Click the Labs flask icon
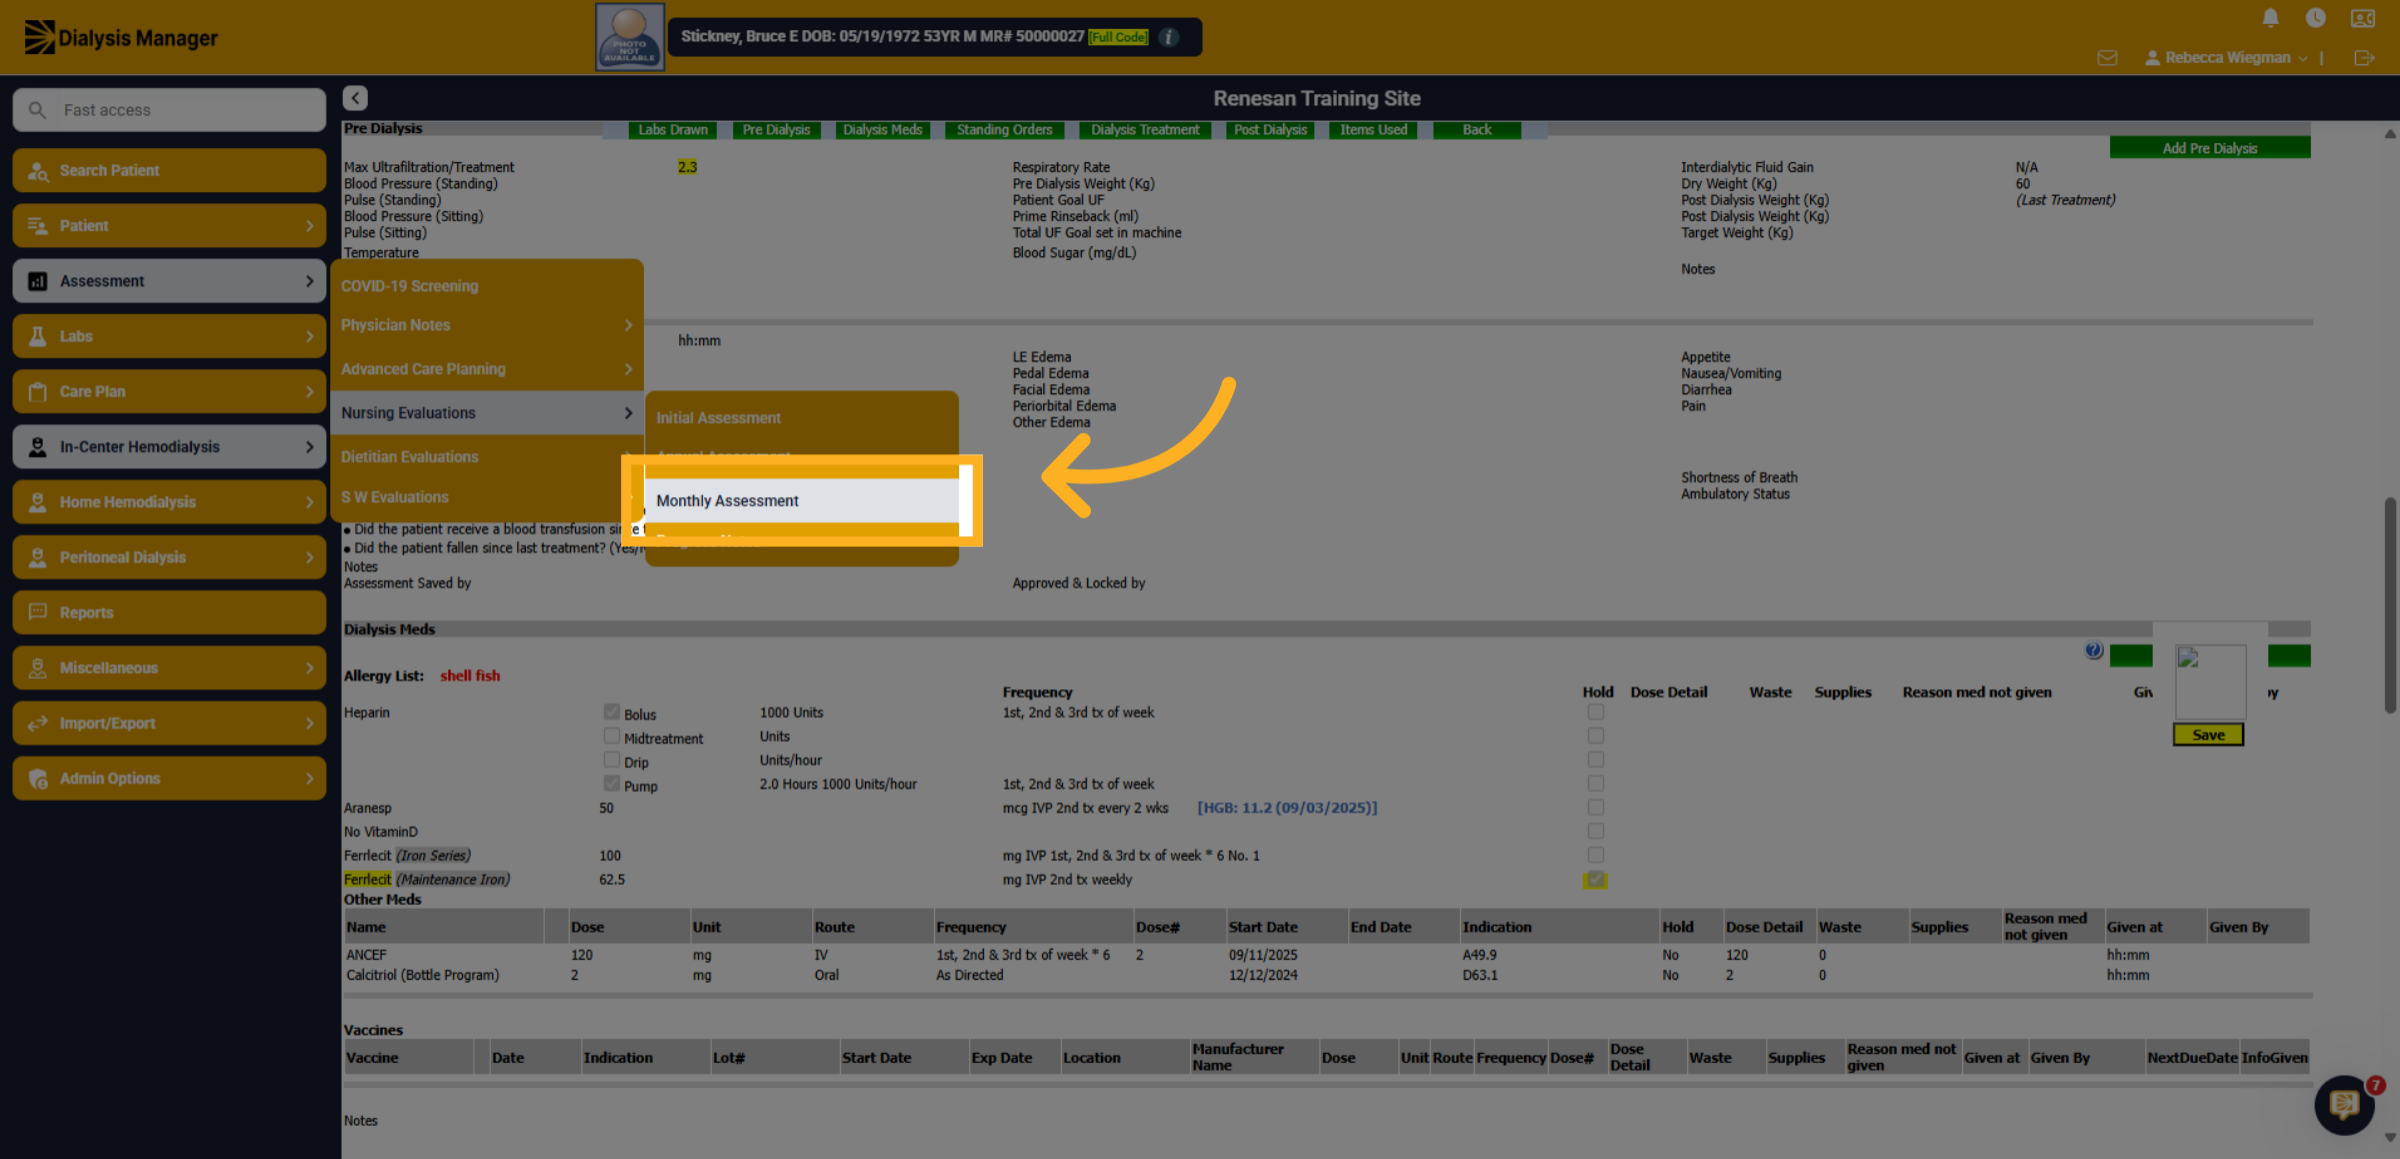 38,337
